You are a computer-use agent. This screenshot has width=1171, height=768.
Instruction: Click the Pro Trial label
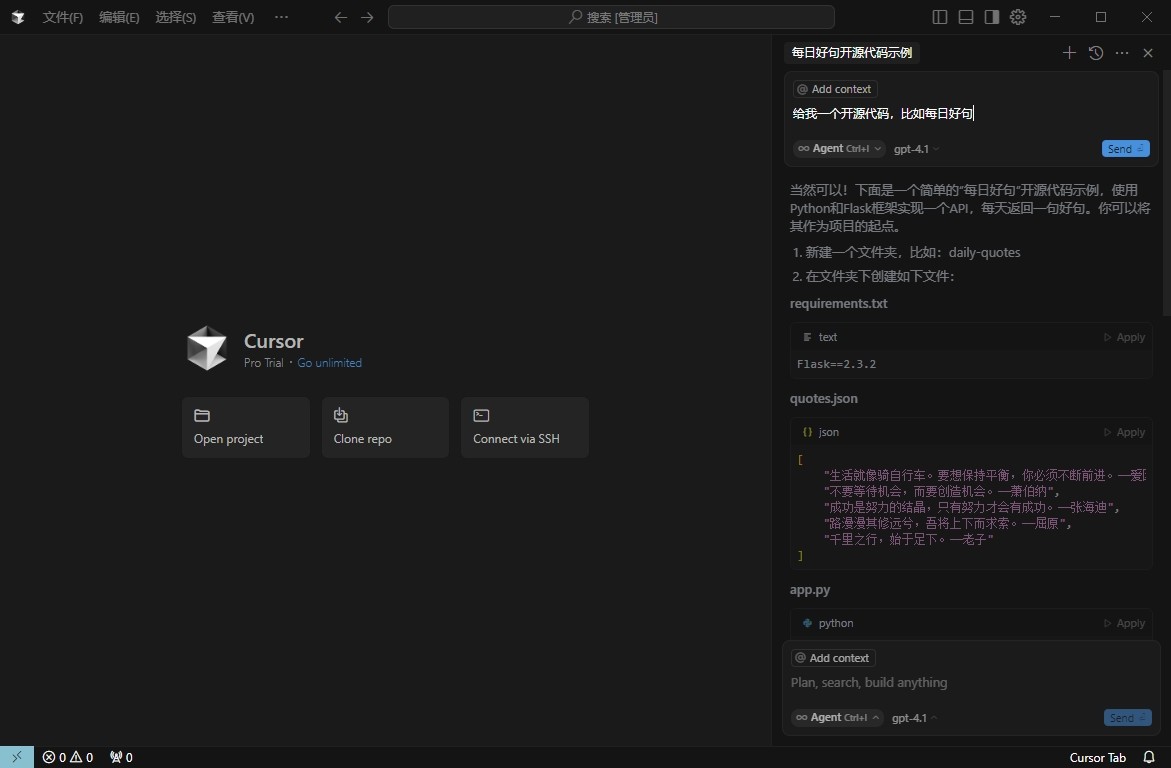[264, 363]
